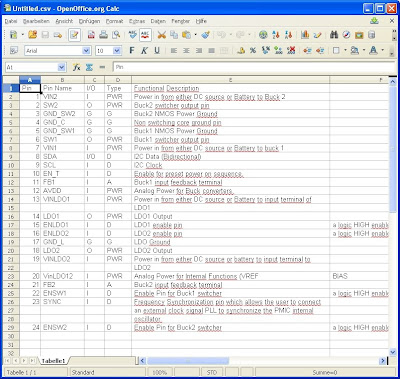
Task: Open the Function Wizard fx icon
Action: click(77, 67)
